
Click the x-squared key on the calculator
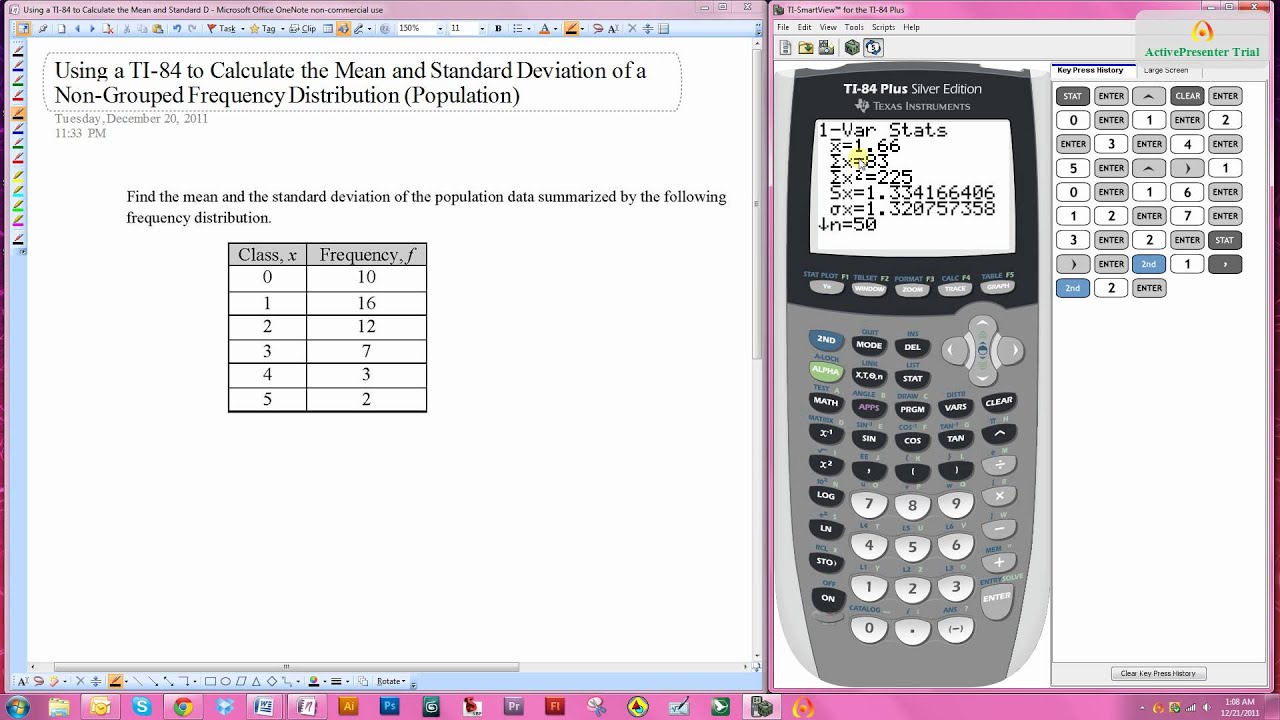[x=826, y=464]
